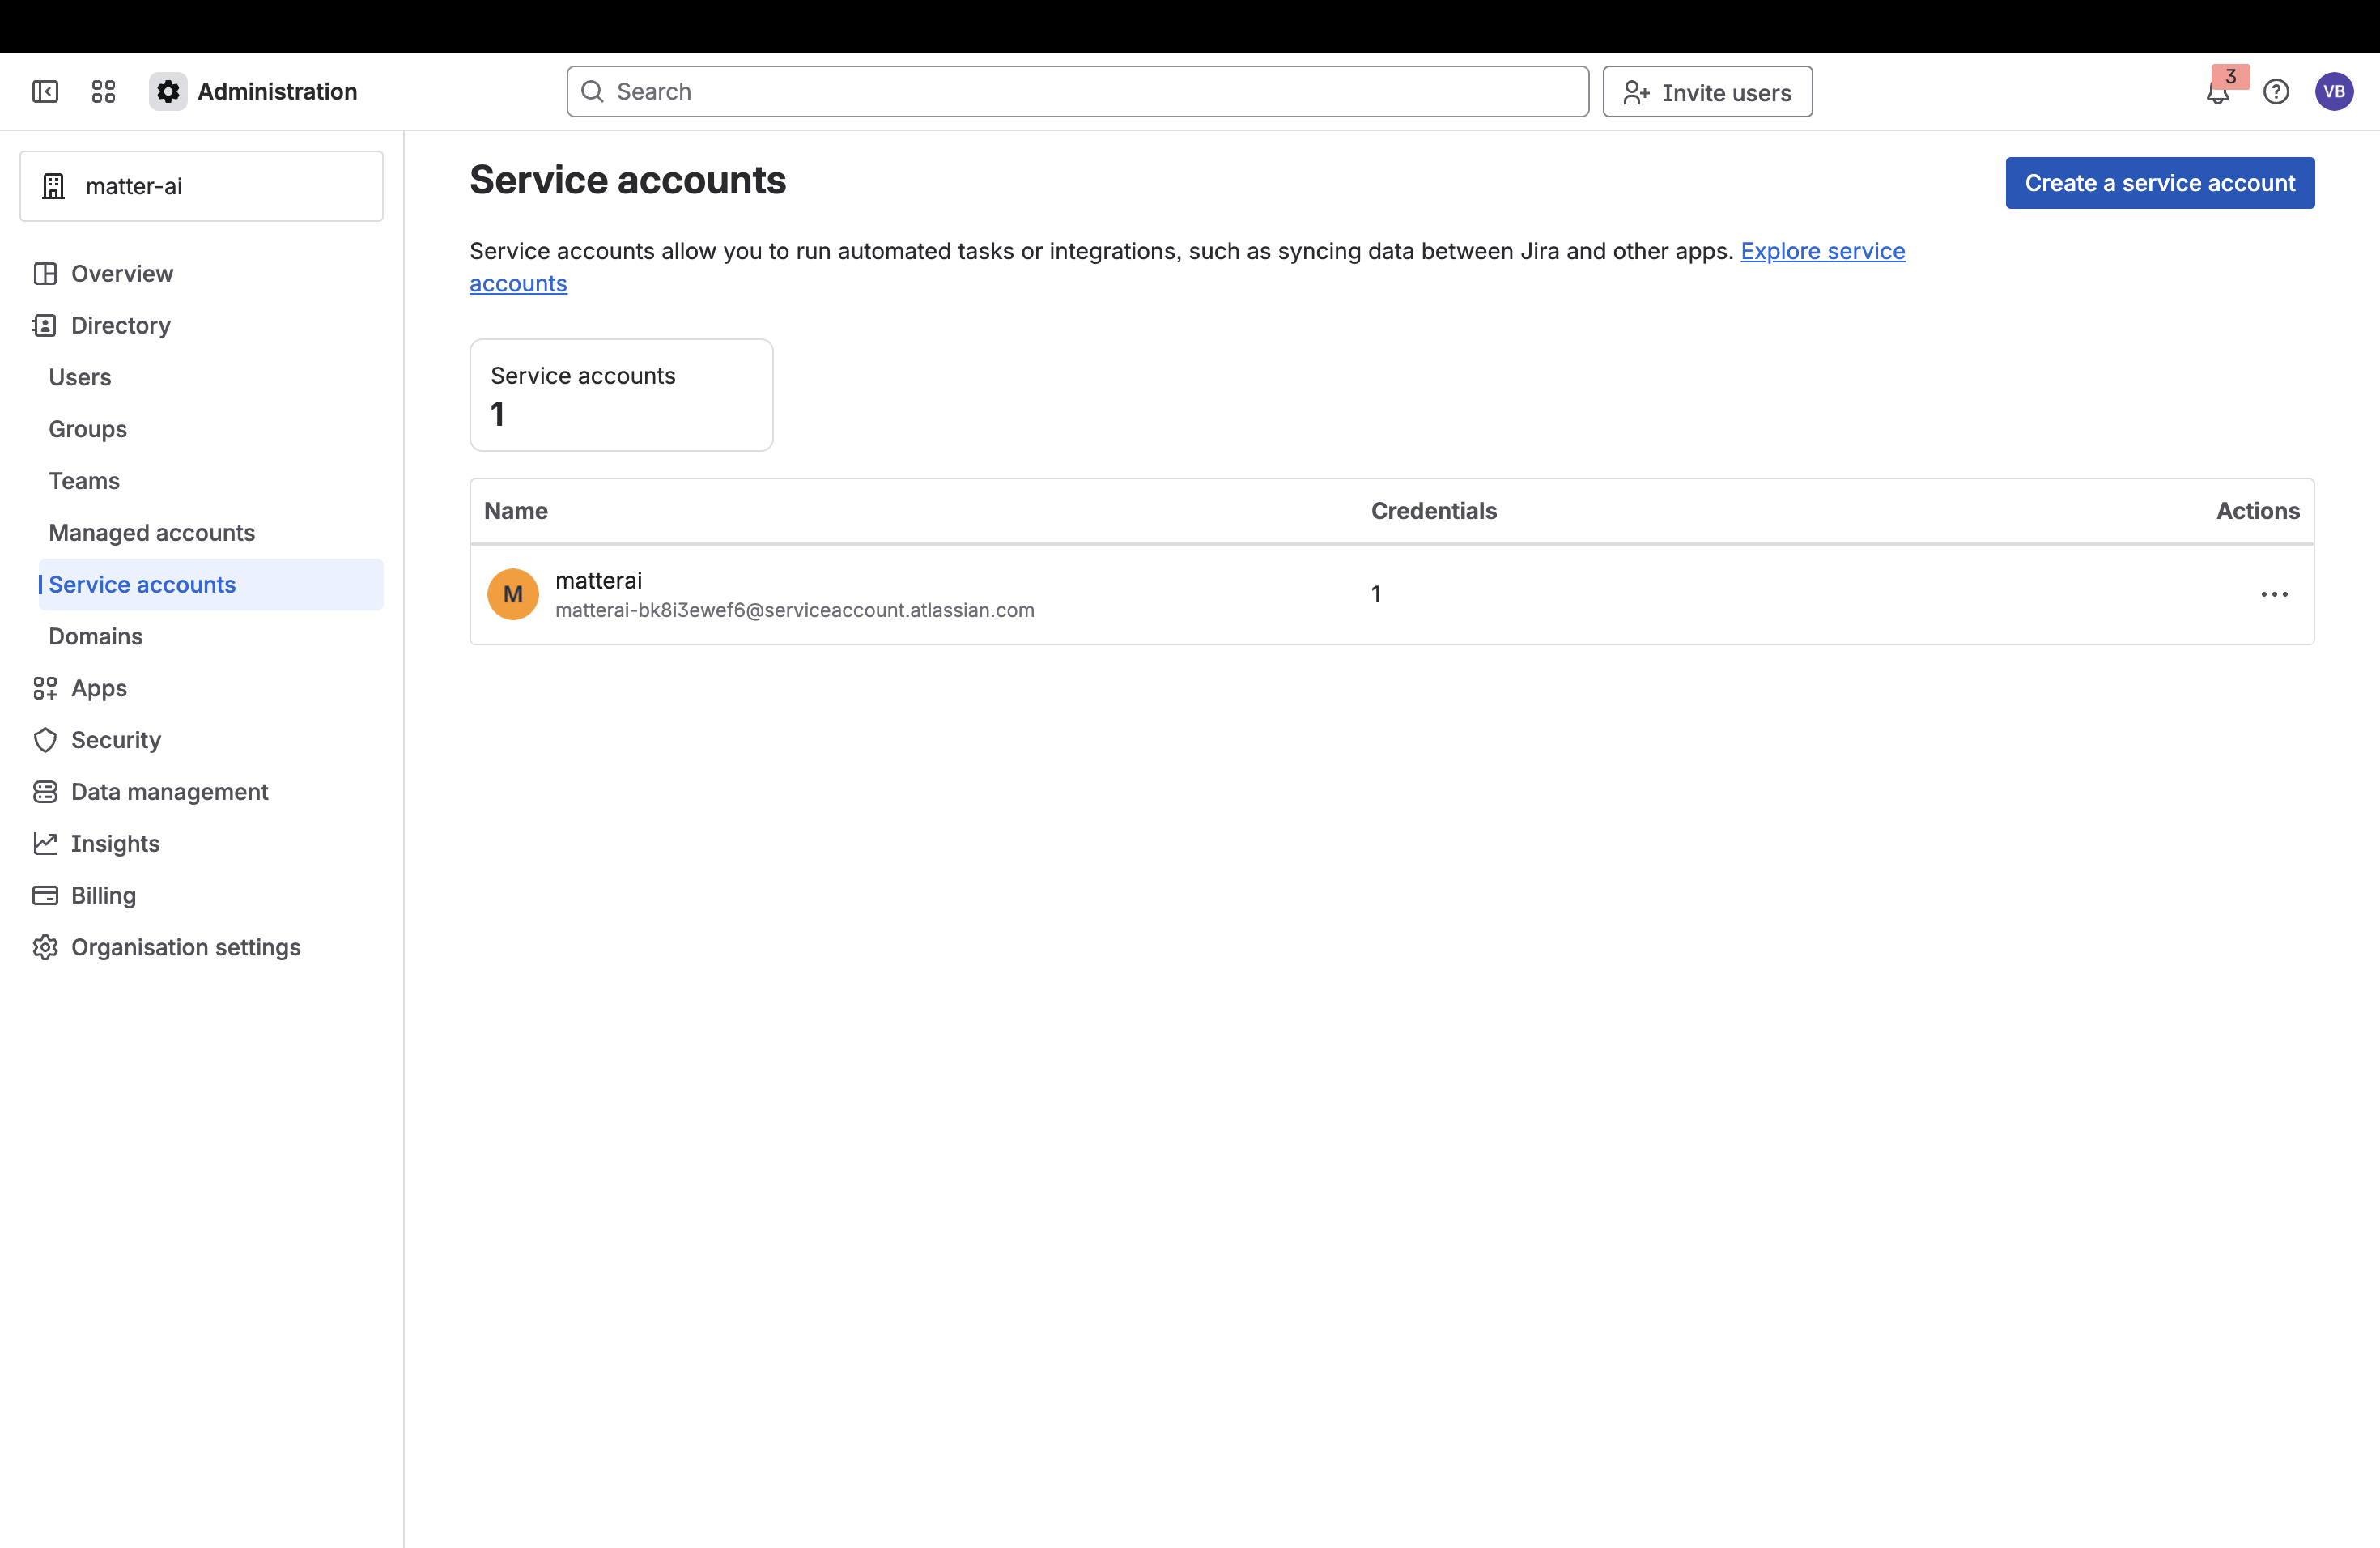Select the Service accounts summary card
The image size is (2380, 1548).
pyautogui.click(x=621, y=395)
